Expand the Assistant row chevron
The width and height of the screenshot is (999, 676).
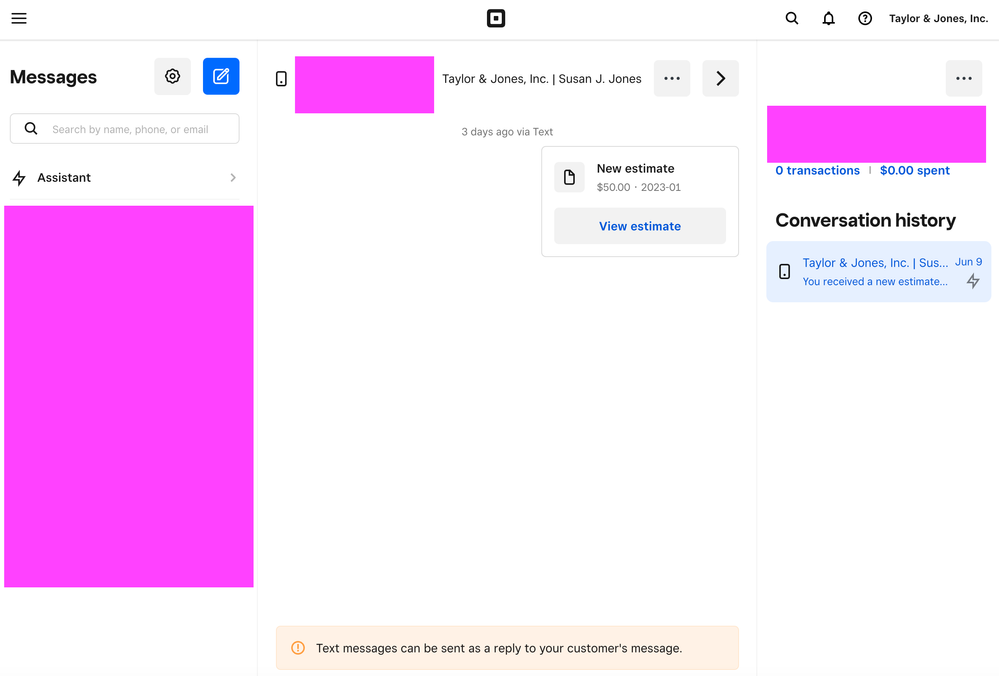pos(233,178)
